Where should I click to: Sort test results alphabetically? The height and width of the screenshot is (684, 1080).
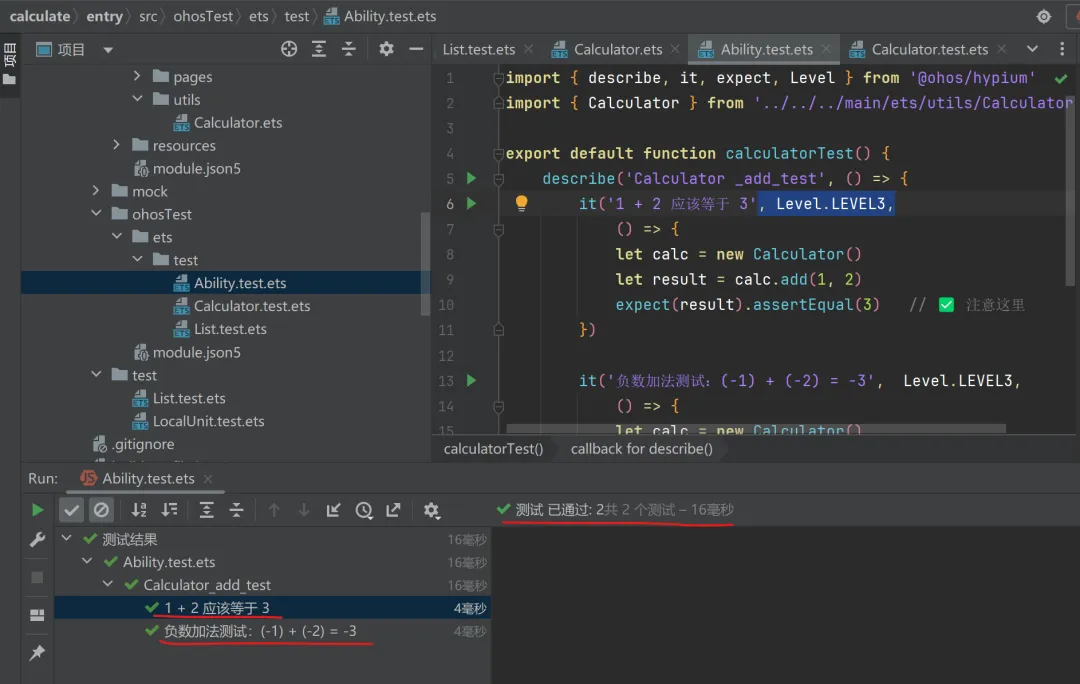click(139, 510)
